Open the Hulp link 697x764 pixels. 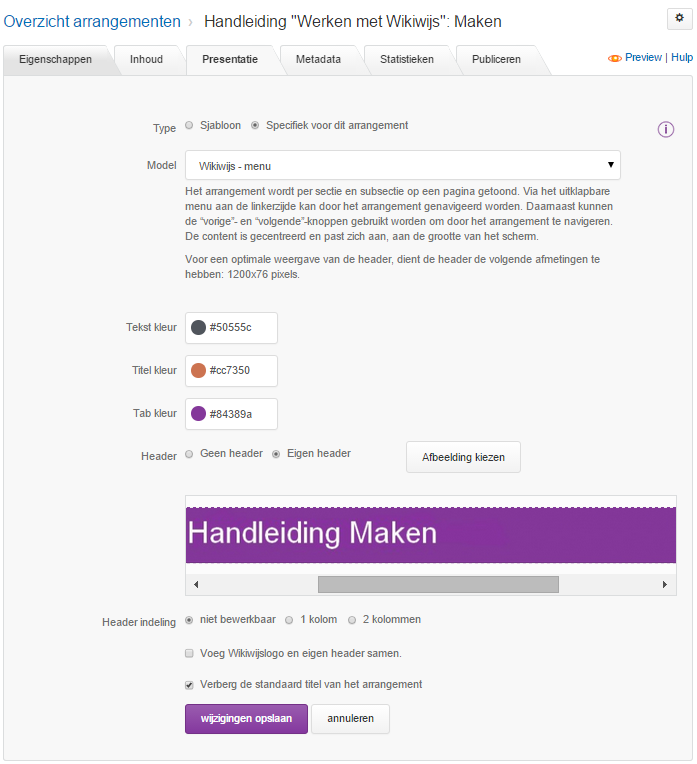click(x=682, y=58)
